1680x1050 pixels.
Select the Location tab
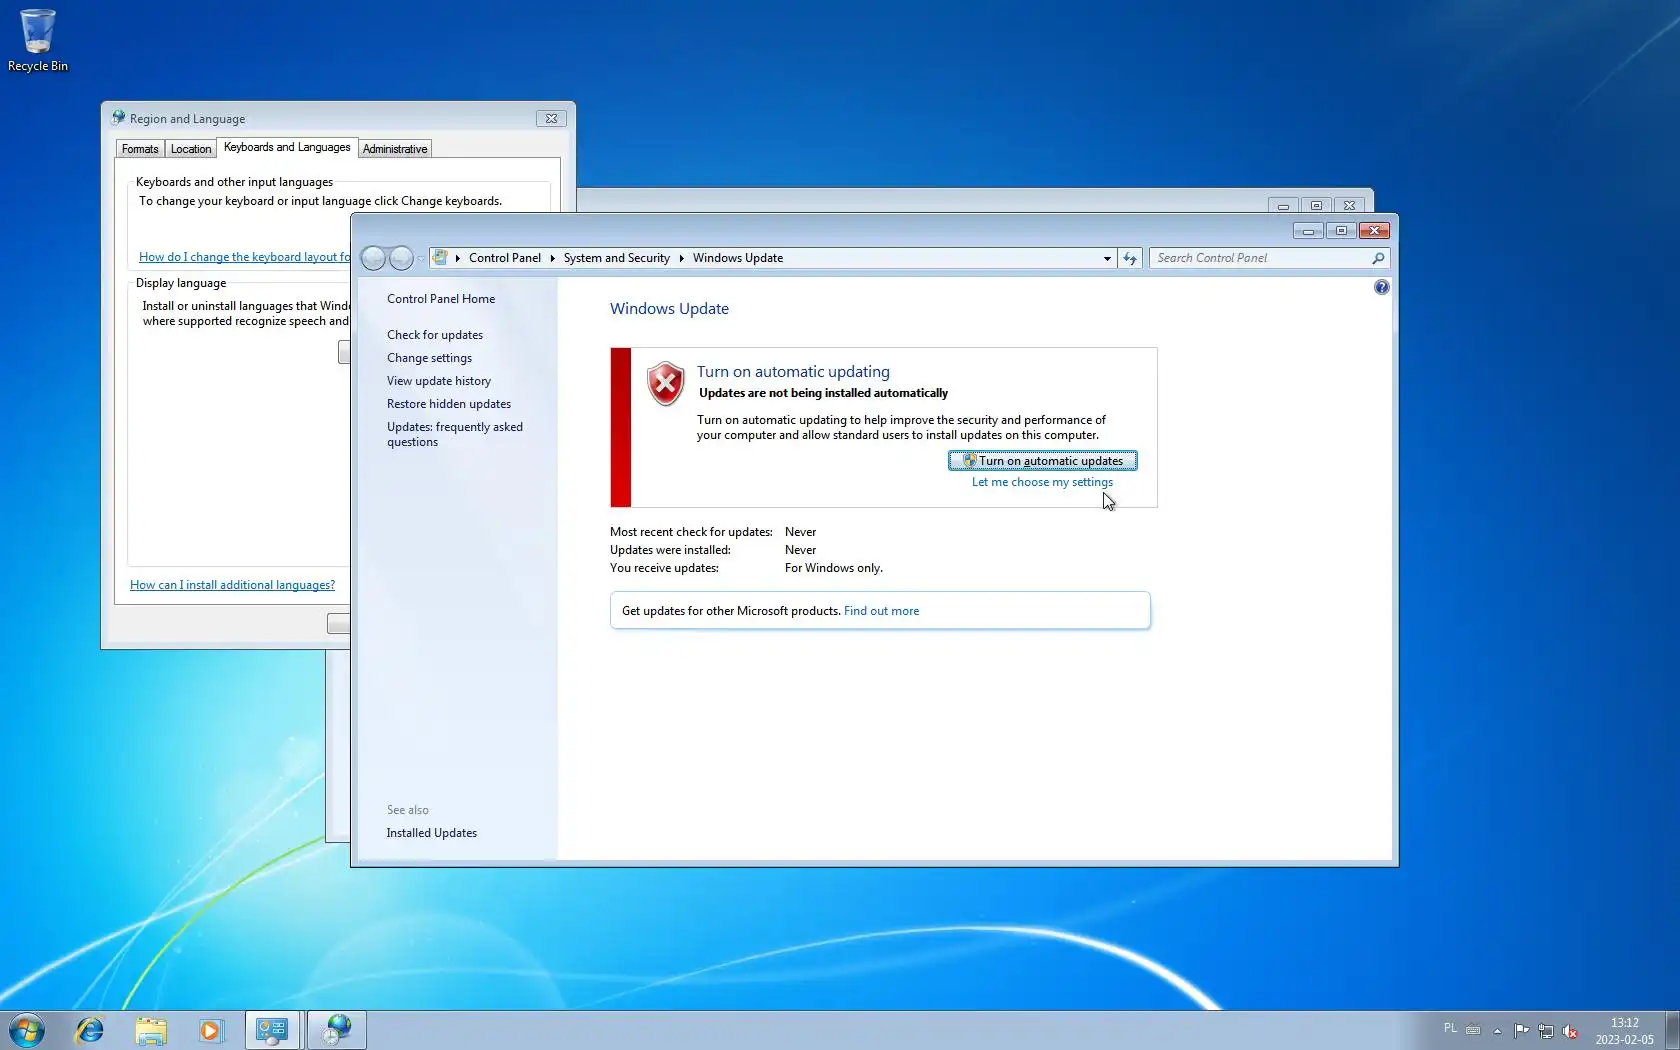click(191, 149)
